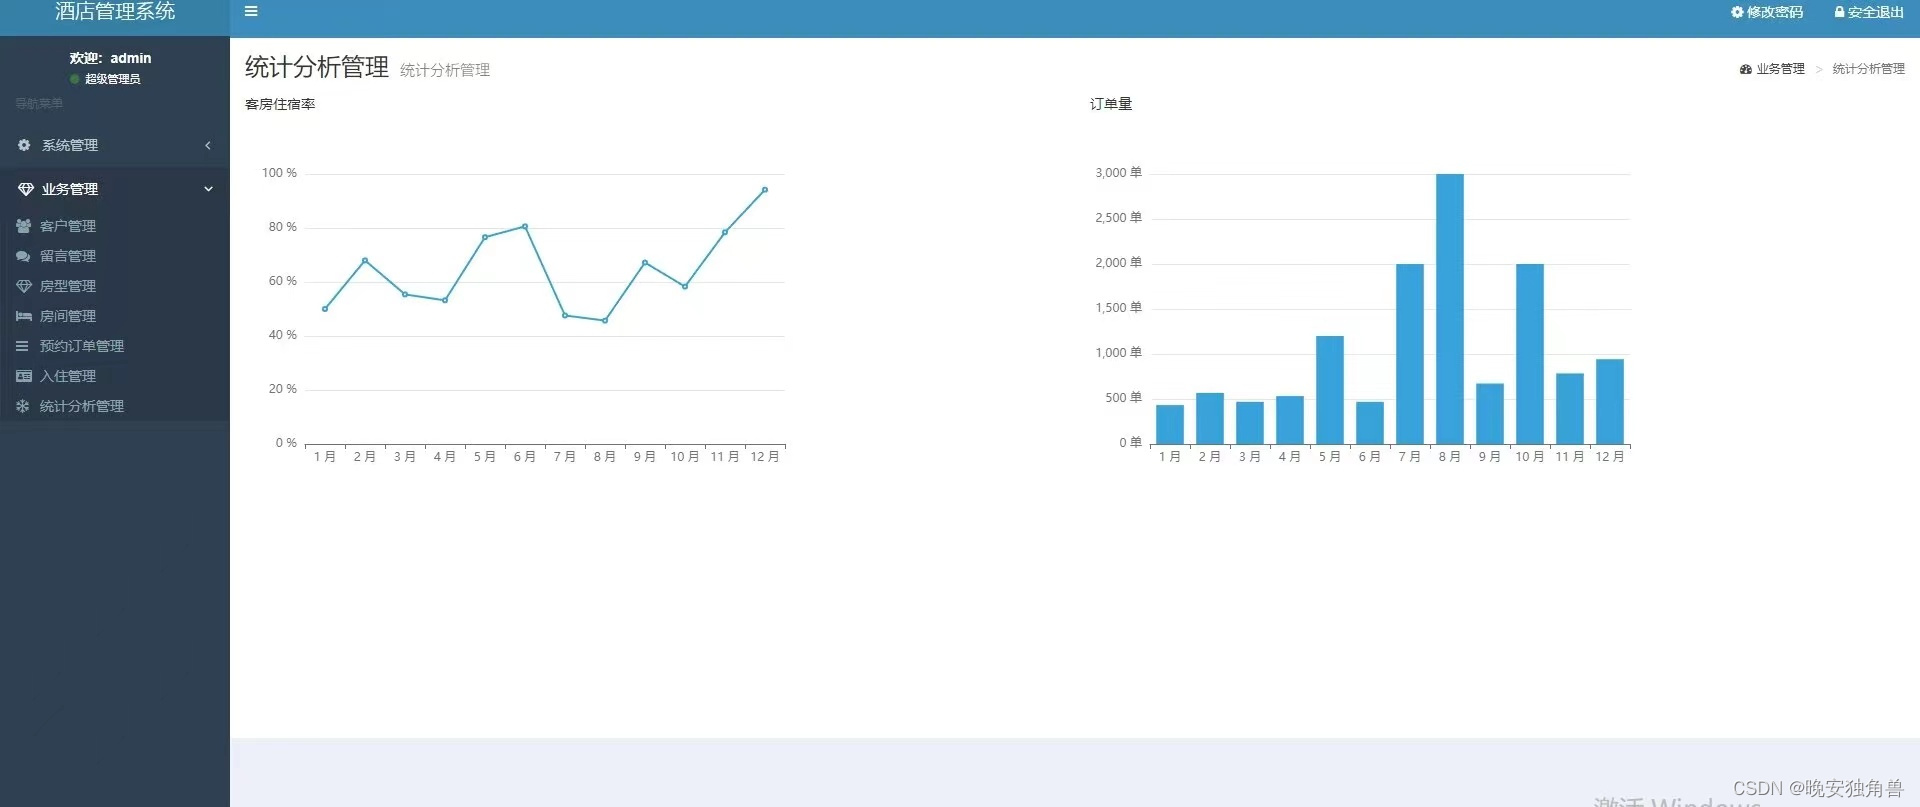Click the 超级管理员 role label

pyautogui.click(x=112, y=79)
